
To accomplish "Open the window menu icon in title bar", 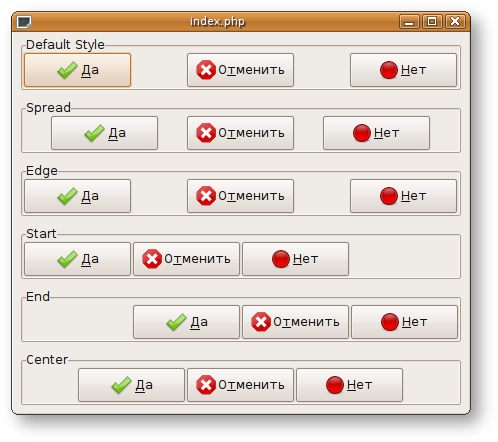I will coord(24,22).
